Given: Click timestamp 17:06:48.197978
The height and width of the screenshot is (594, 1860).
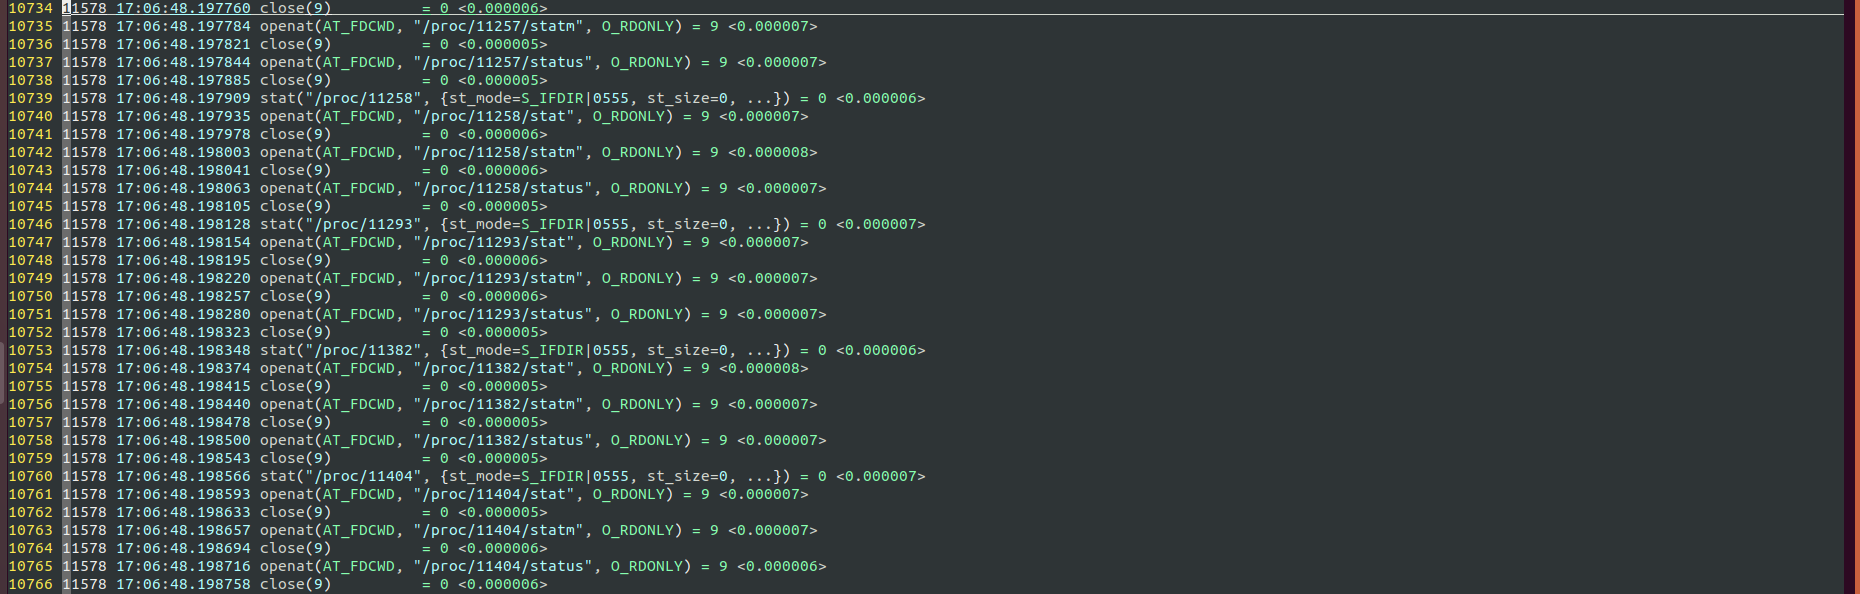Looking at the screenshot, I should 183,134.
